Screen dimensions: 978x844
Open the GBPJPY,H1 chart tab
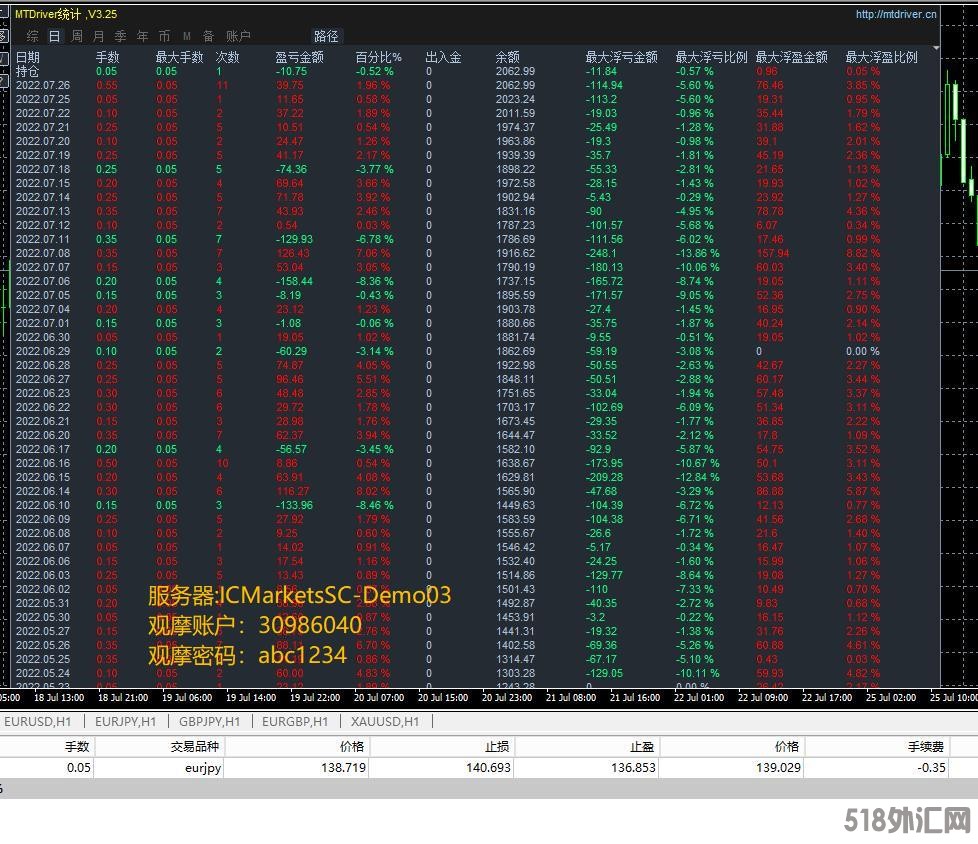[210, 722]
